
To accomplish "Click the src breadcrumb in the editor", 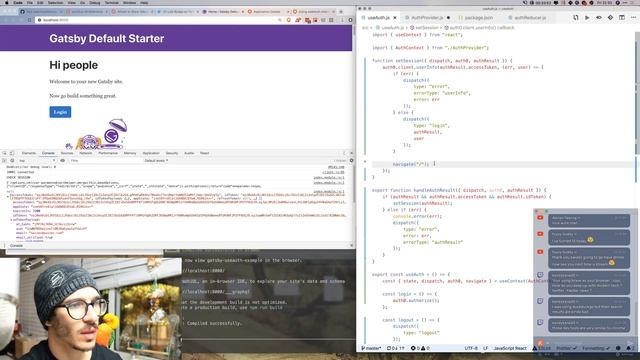I will [x=364, y=28].
